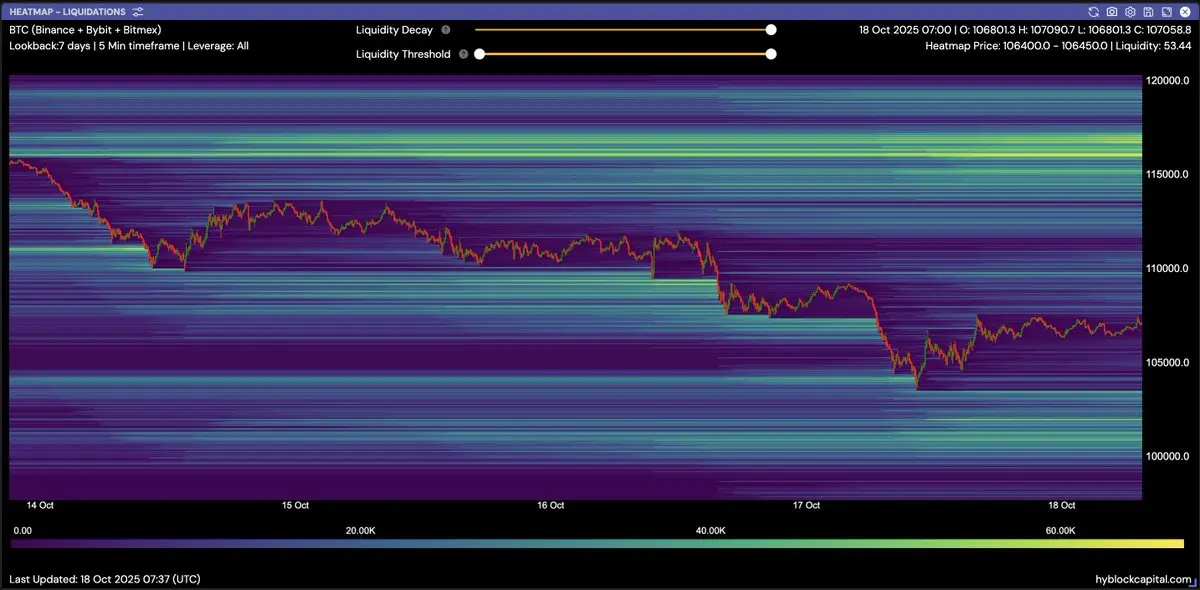Close the heatmap panel
This screenshot has height=590, width=1200.
(1184, 11)
